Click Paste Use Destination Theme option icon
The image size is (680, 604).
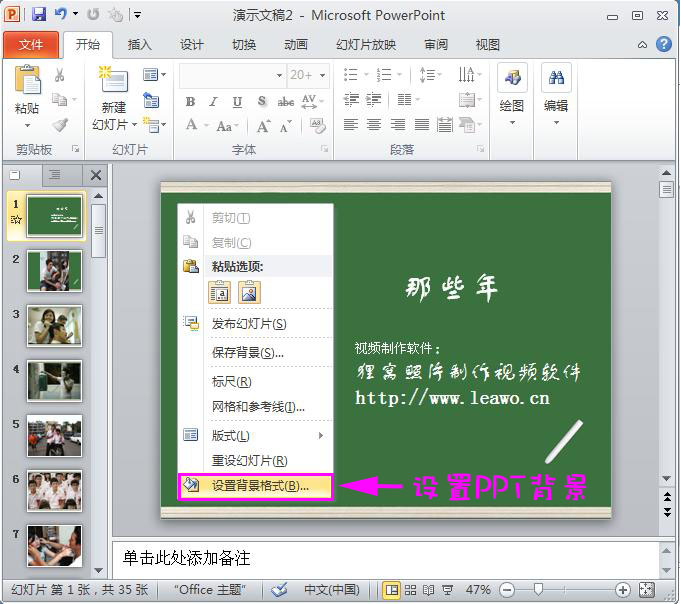[x=220, y=292]
